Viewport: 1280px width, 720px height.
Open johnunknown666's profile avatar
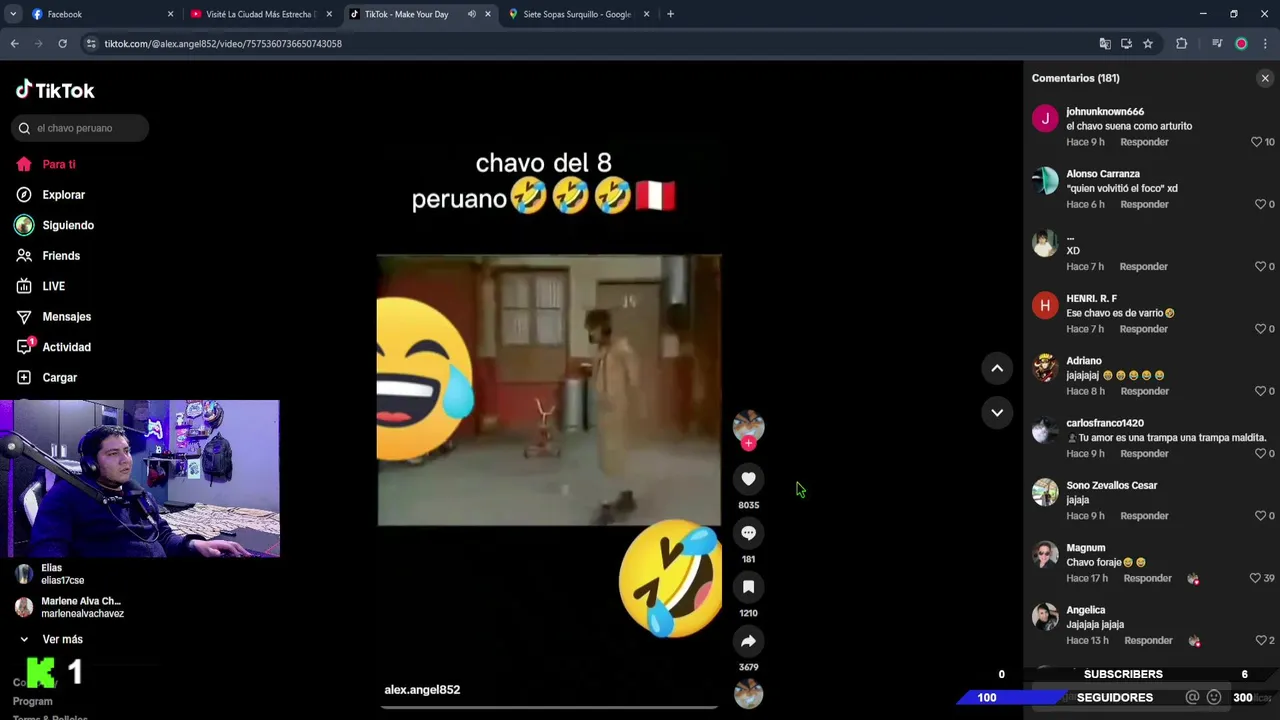point(1045,119)
